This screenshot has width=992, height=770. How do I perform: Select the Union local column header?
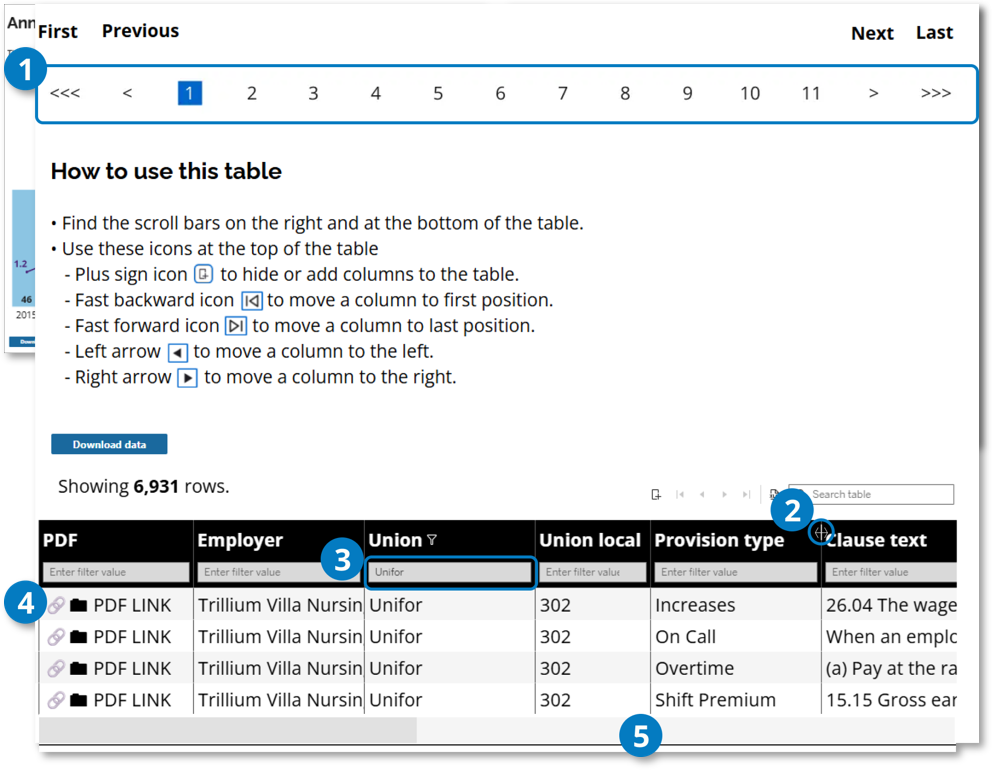tap(590, 540)
